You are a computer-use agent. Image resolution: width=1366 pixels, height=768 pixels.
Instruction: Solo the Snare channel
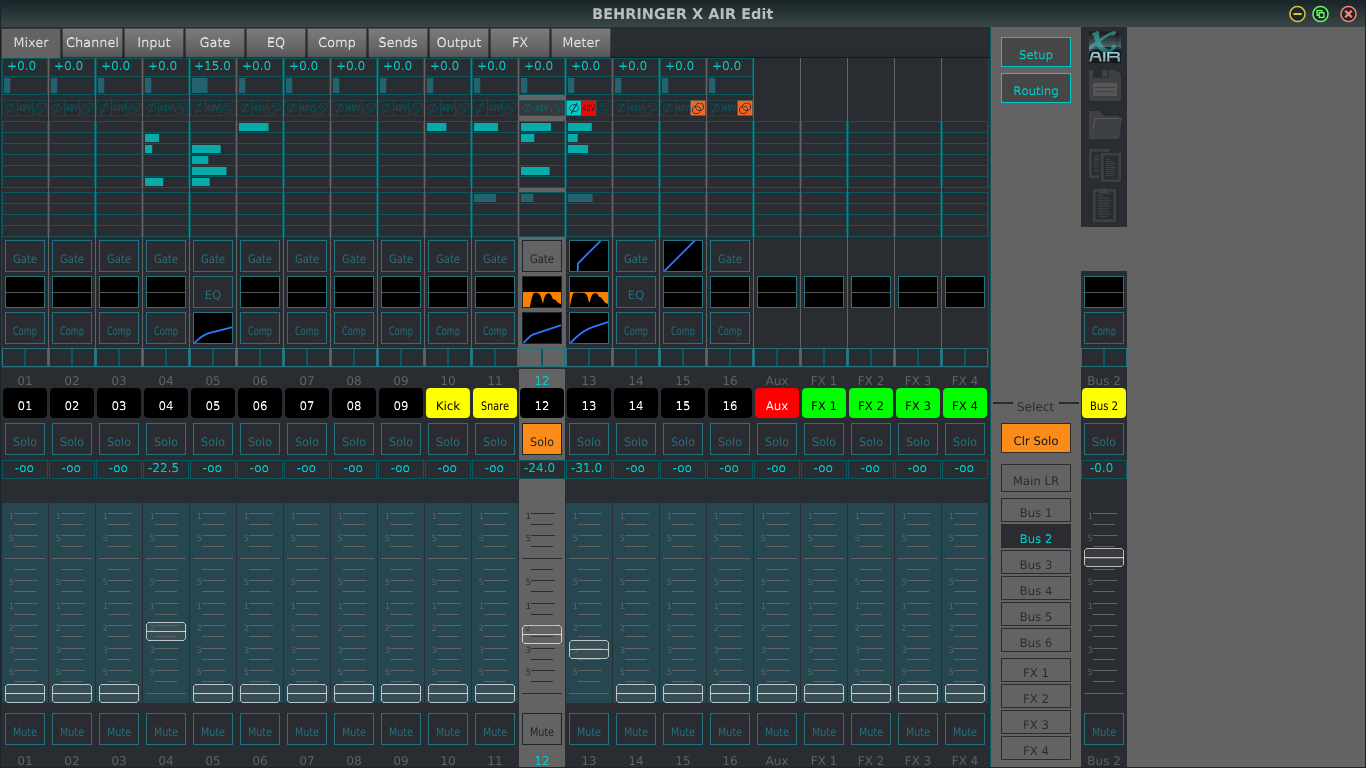[x=495, y=441]
